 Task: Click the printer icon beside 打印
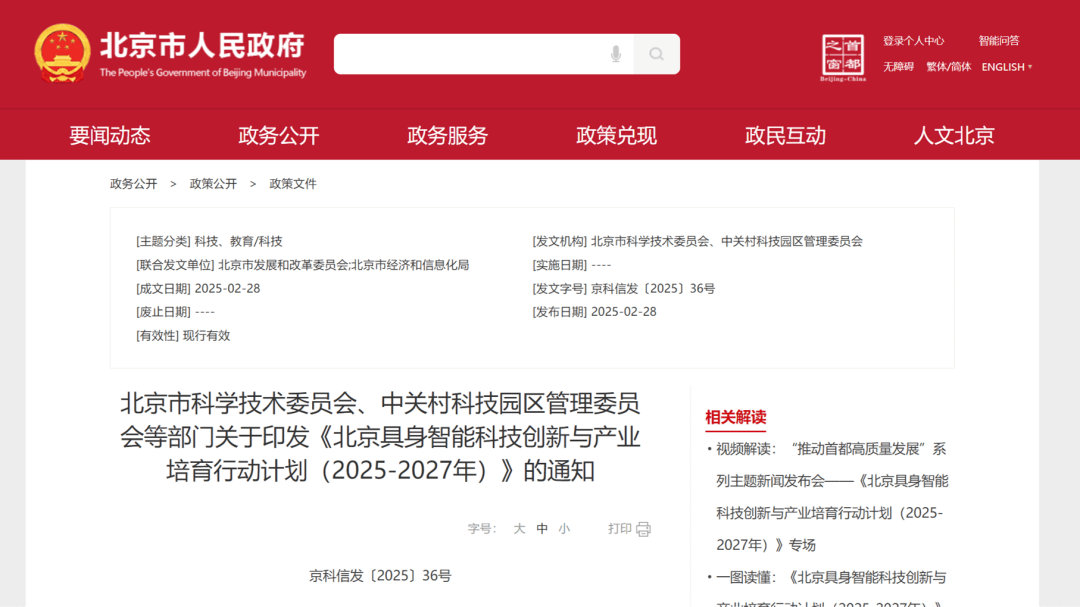point(643,529)
